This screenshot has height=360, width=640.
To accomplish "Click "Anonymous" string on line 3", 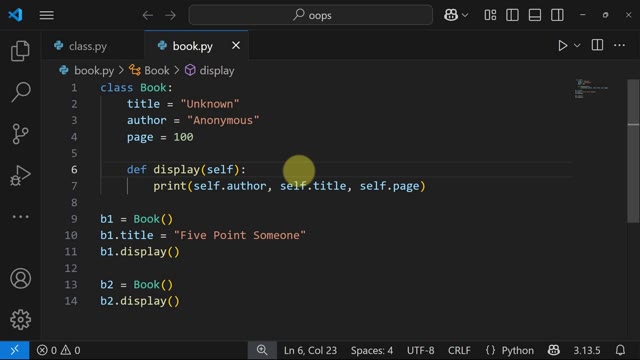I will pos(223,120).
